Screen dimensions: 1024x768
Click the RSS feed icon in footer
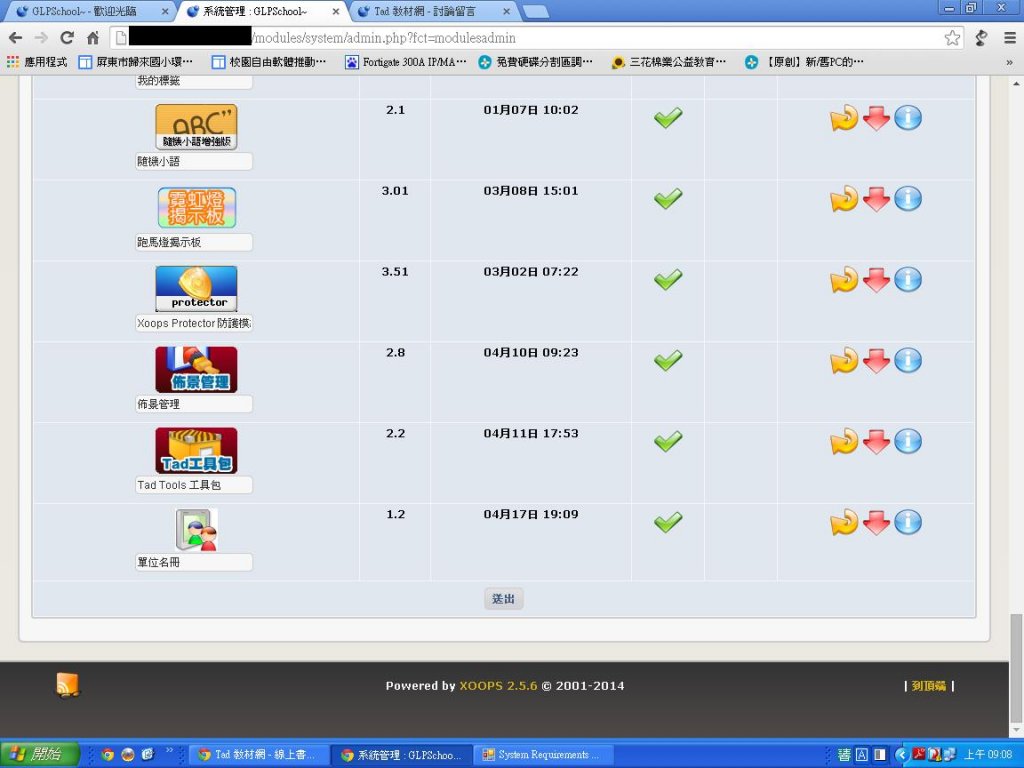click(x=67, y=685)
